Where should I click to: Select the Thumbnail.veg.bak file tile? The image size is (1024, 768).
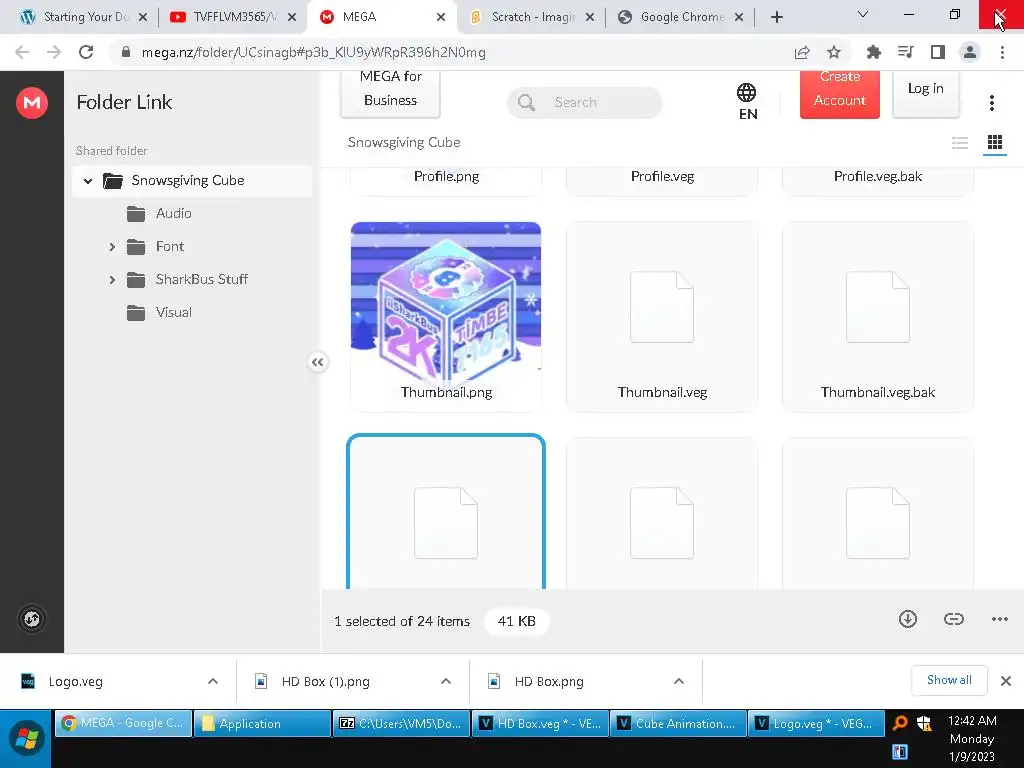(x=878, y=316)
